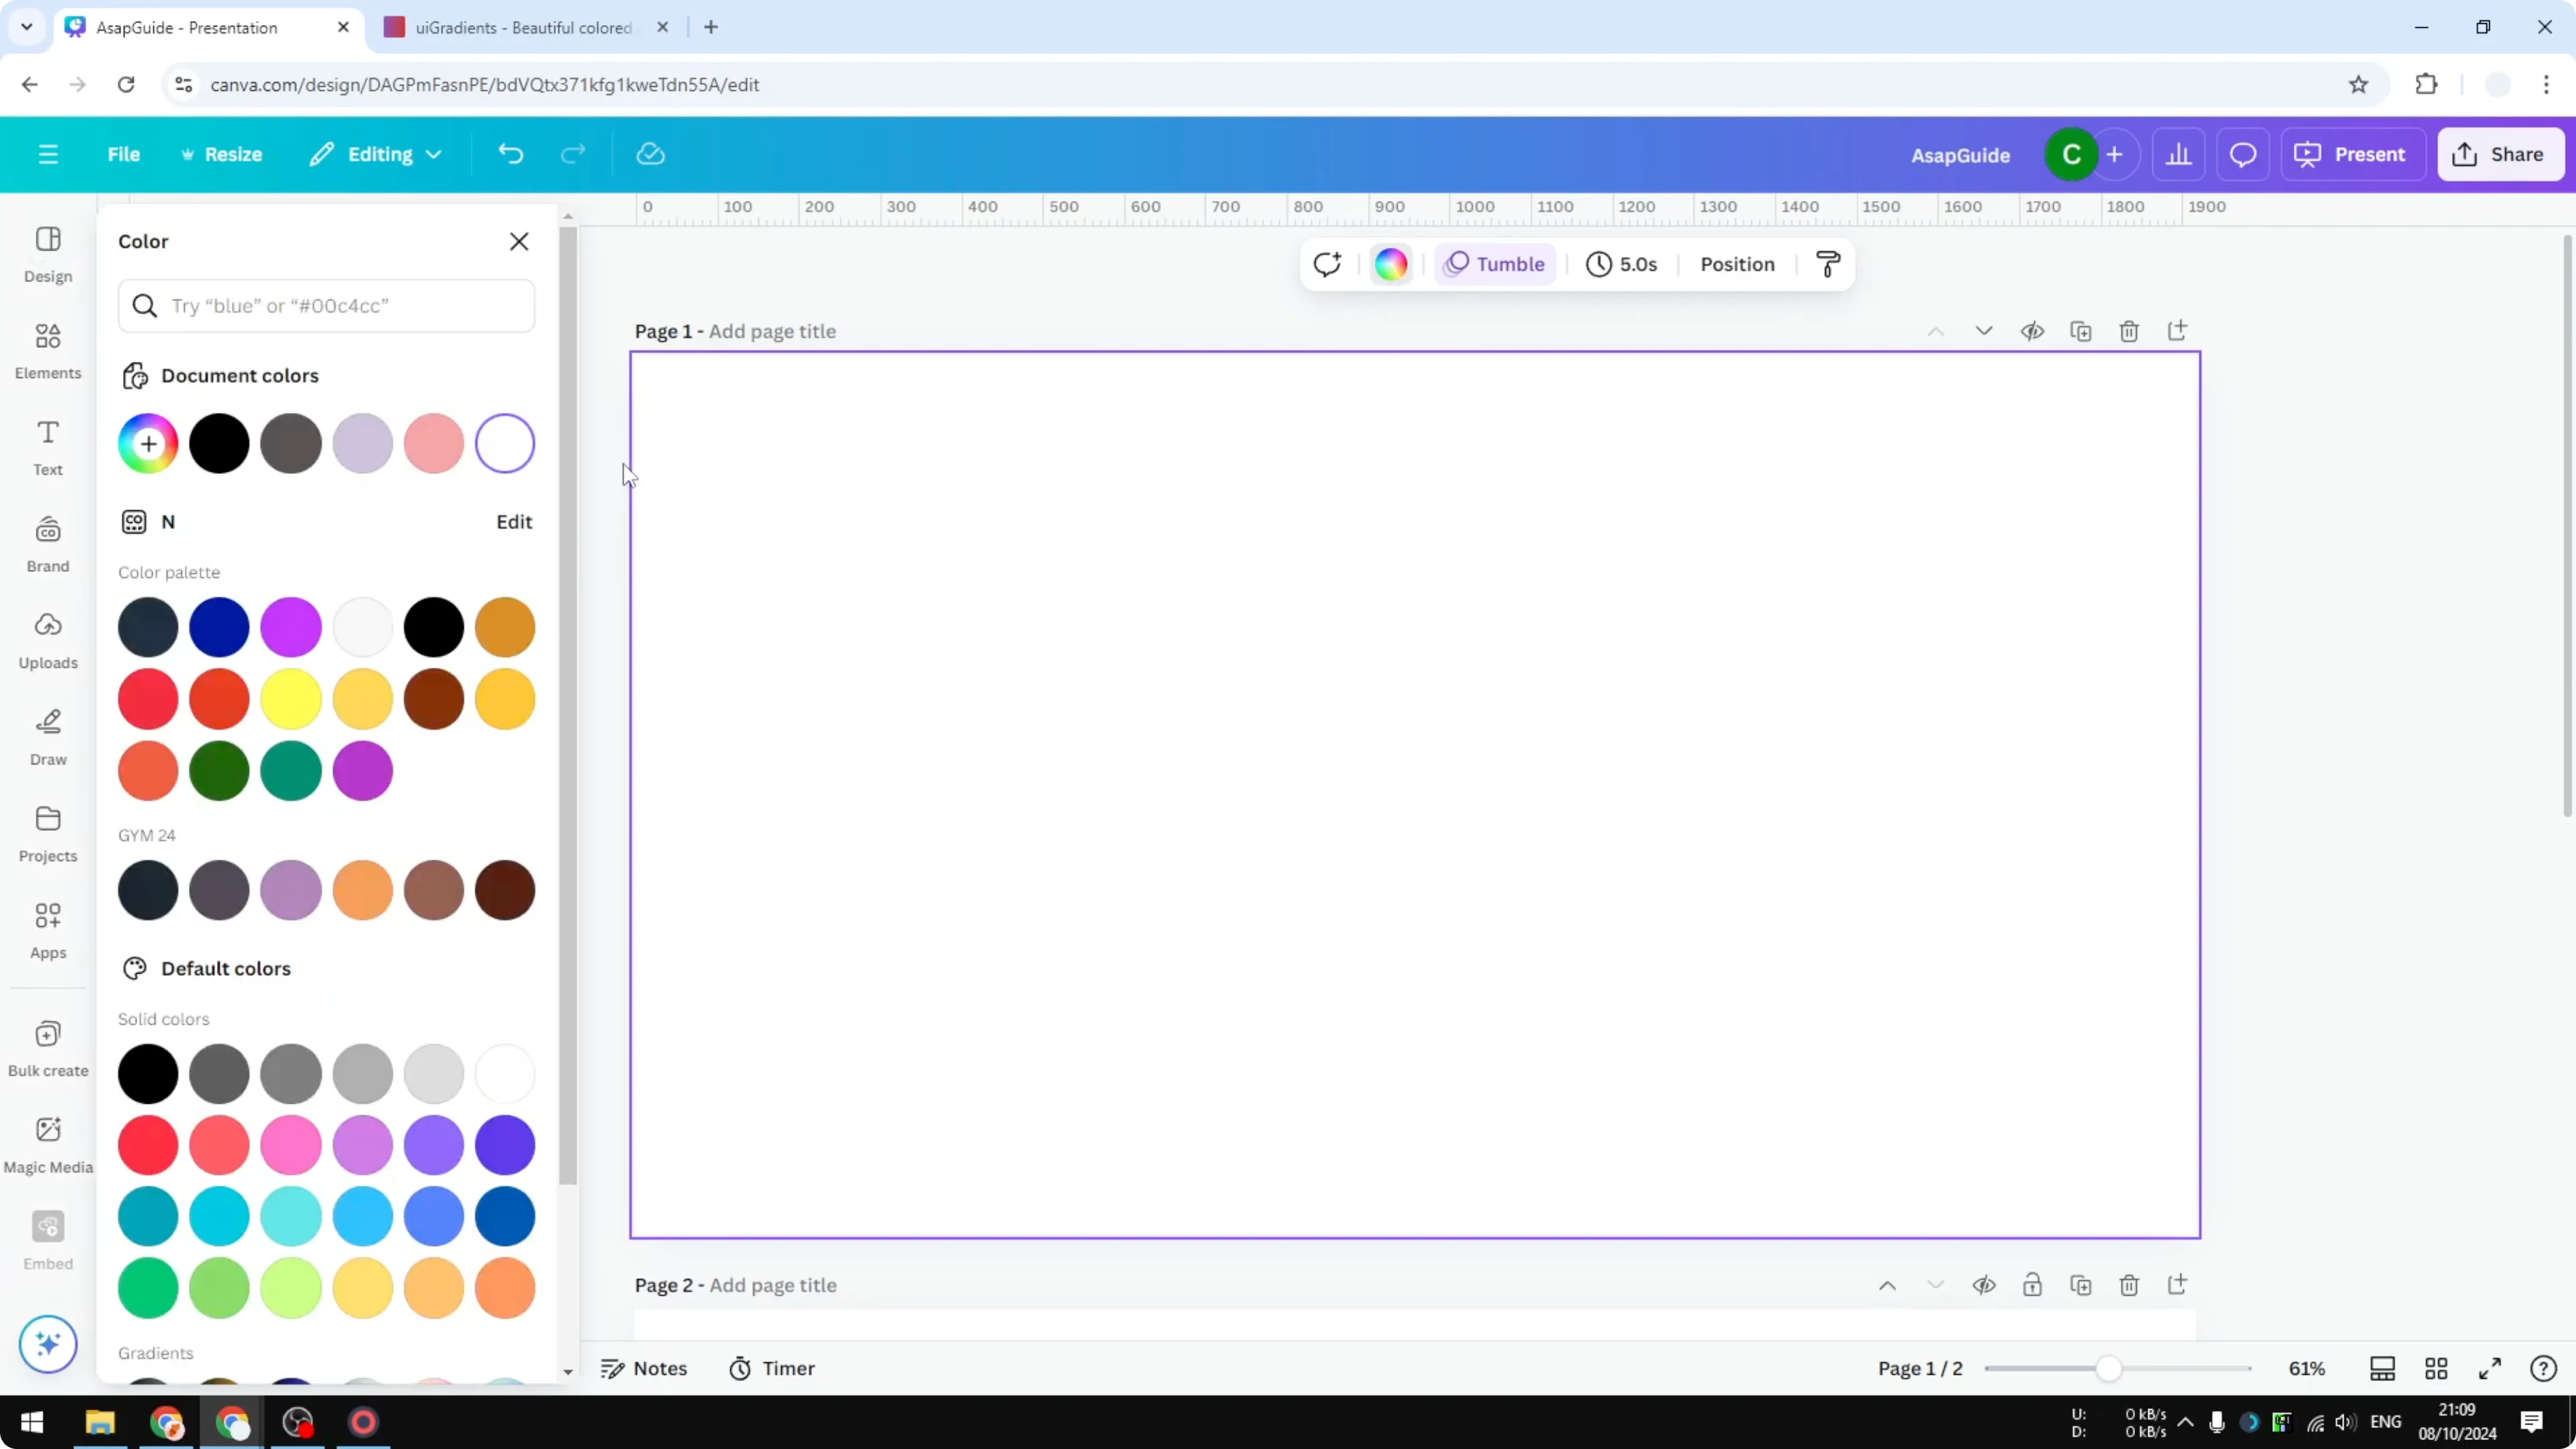Hide page 1 with eye toggle
Image resolution: width=2576 pixels, height=1449 pixels.
(x=2033, y=331)
